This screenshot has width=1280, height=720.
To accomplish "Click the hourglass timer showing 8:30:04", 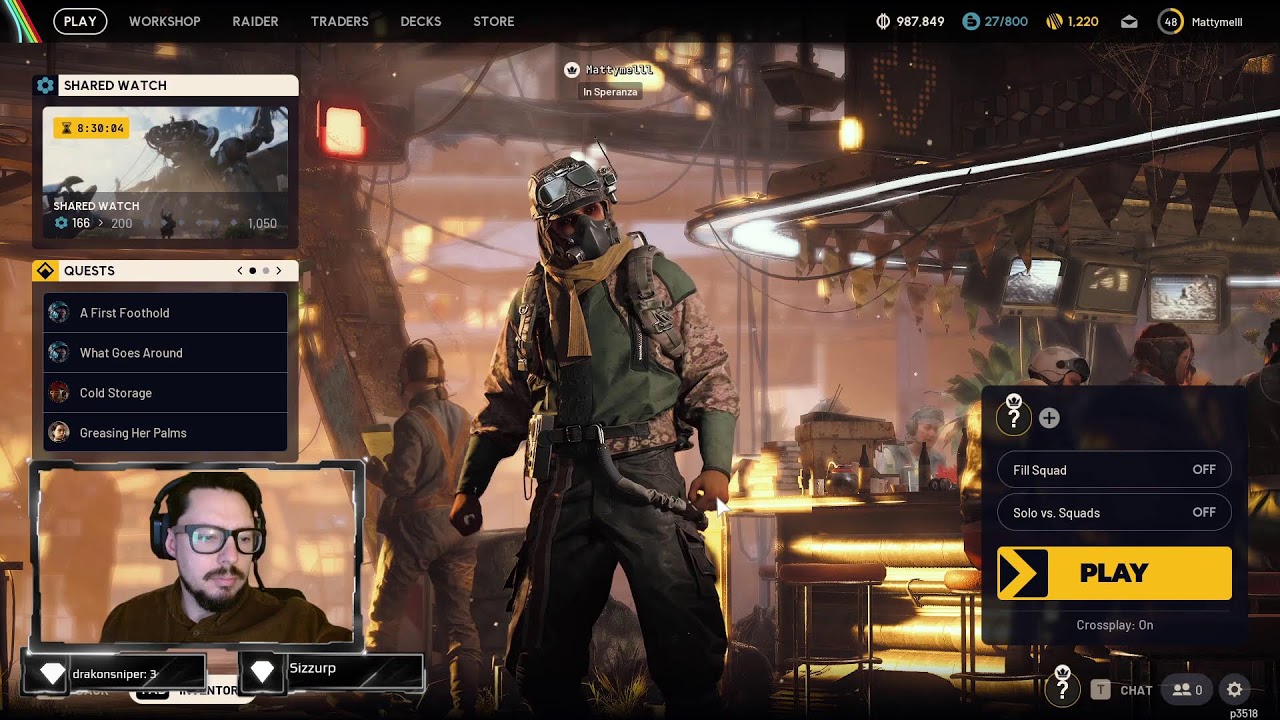I will pyautogui.click(x=91, y=128).
